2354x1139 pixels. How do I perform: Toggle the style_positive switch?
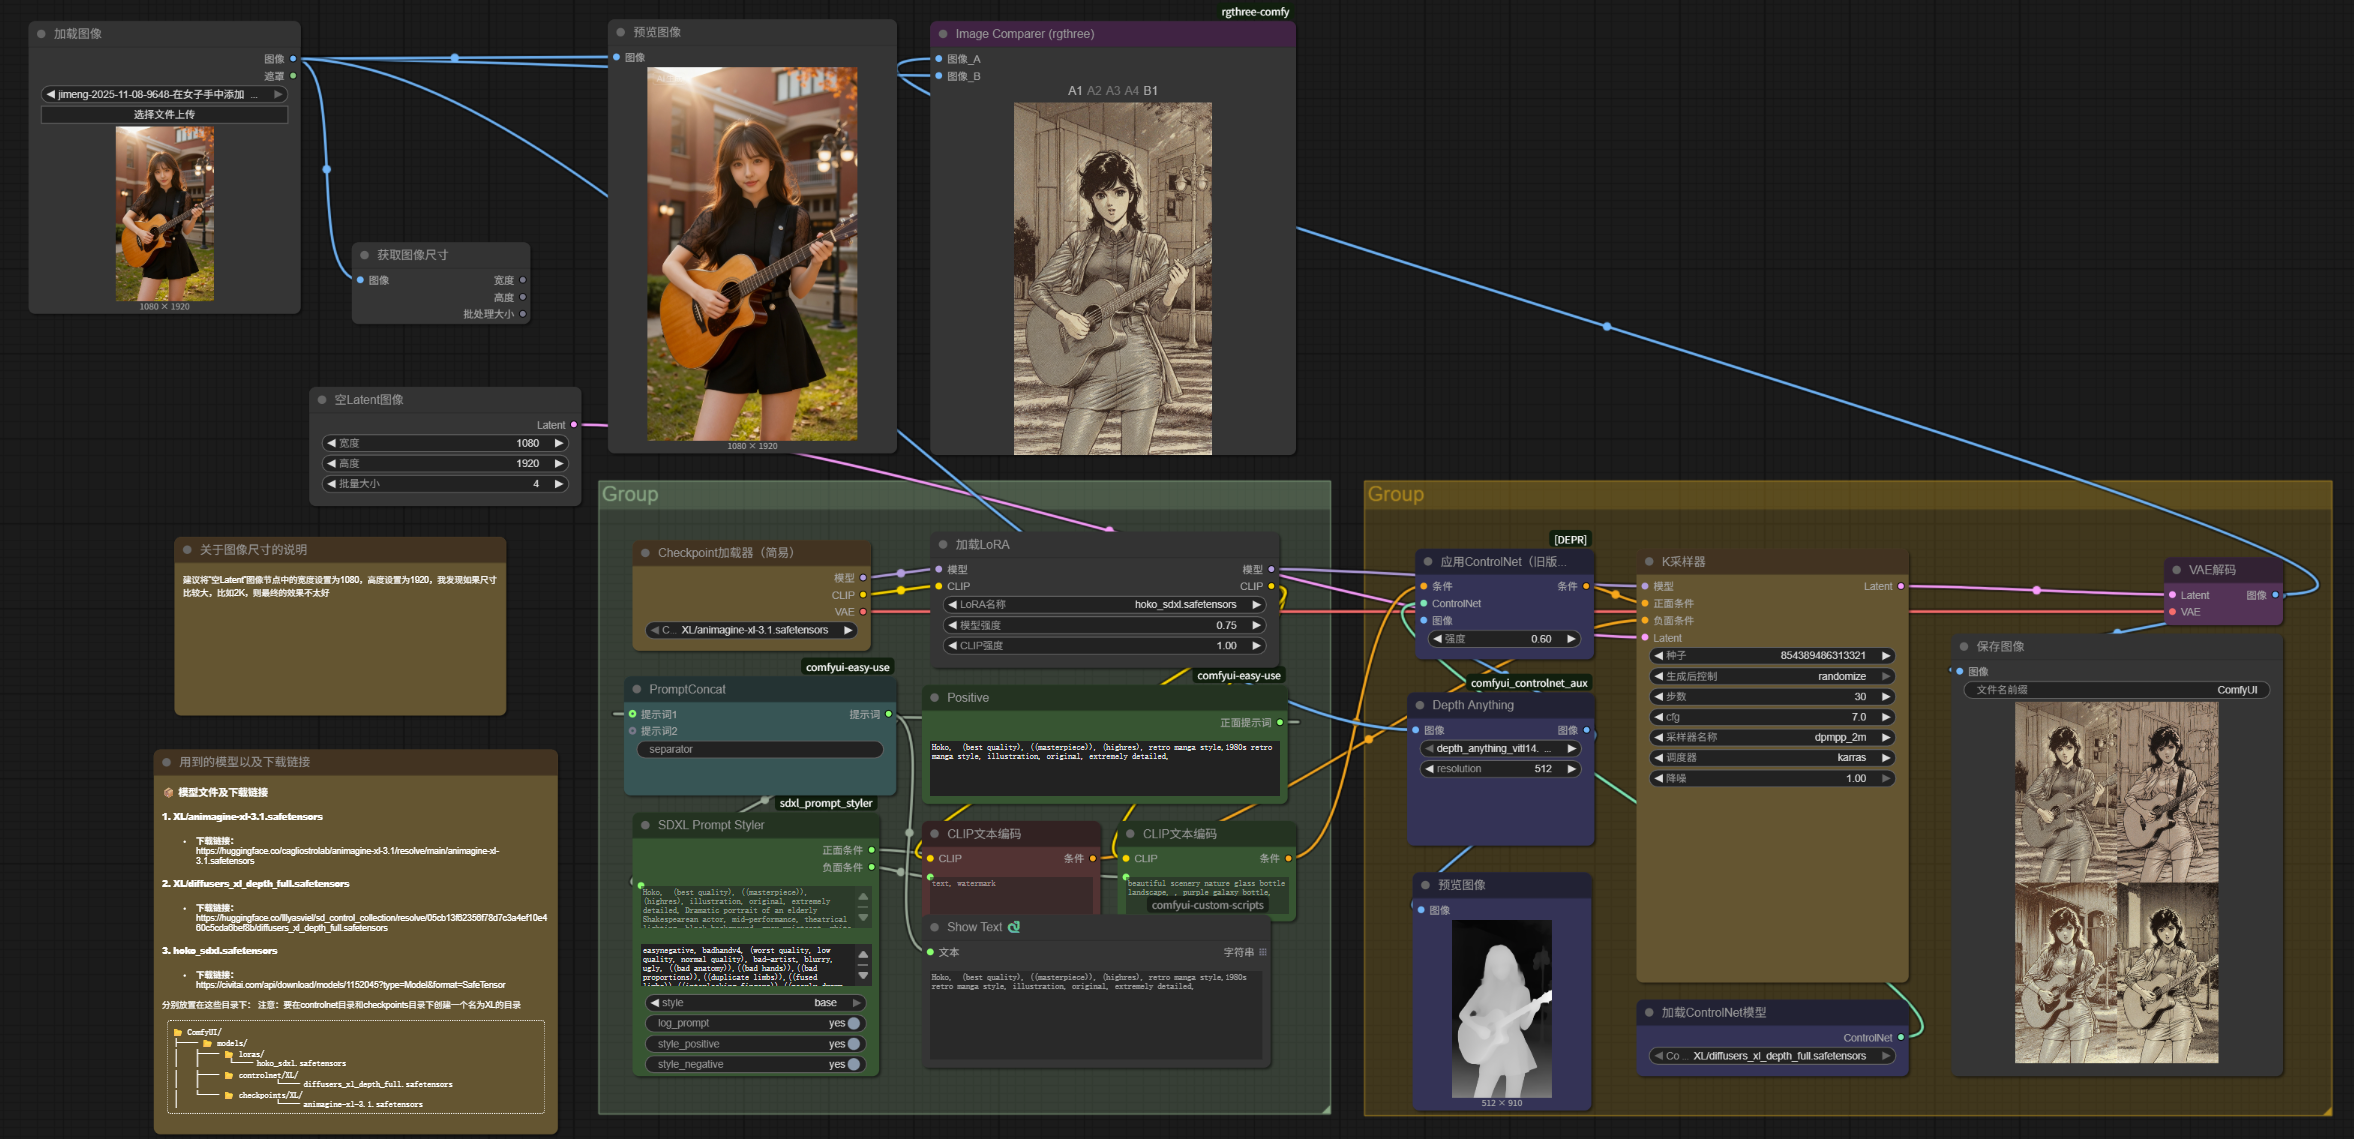coord(854,1044)
